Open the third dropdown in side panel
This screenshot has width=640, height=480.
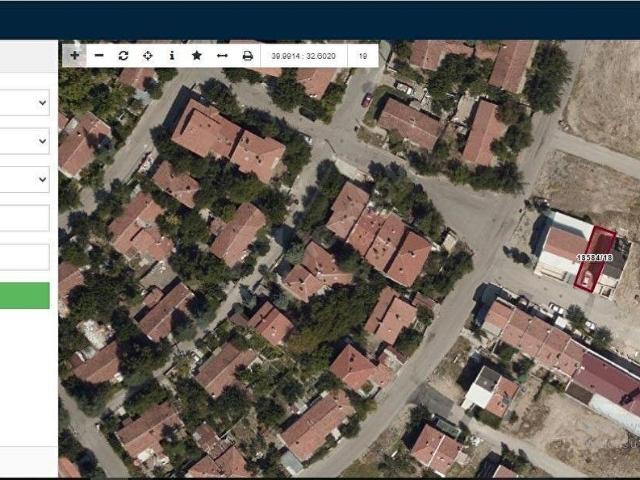point(24,179)
